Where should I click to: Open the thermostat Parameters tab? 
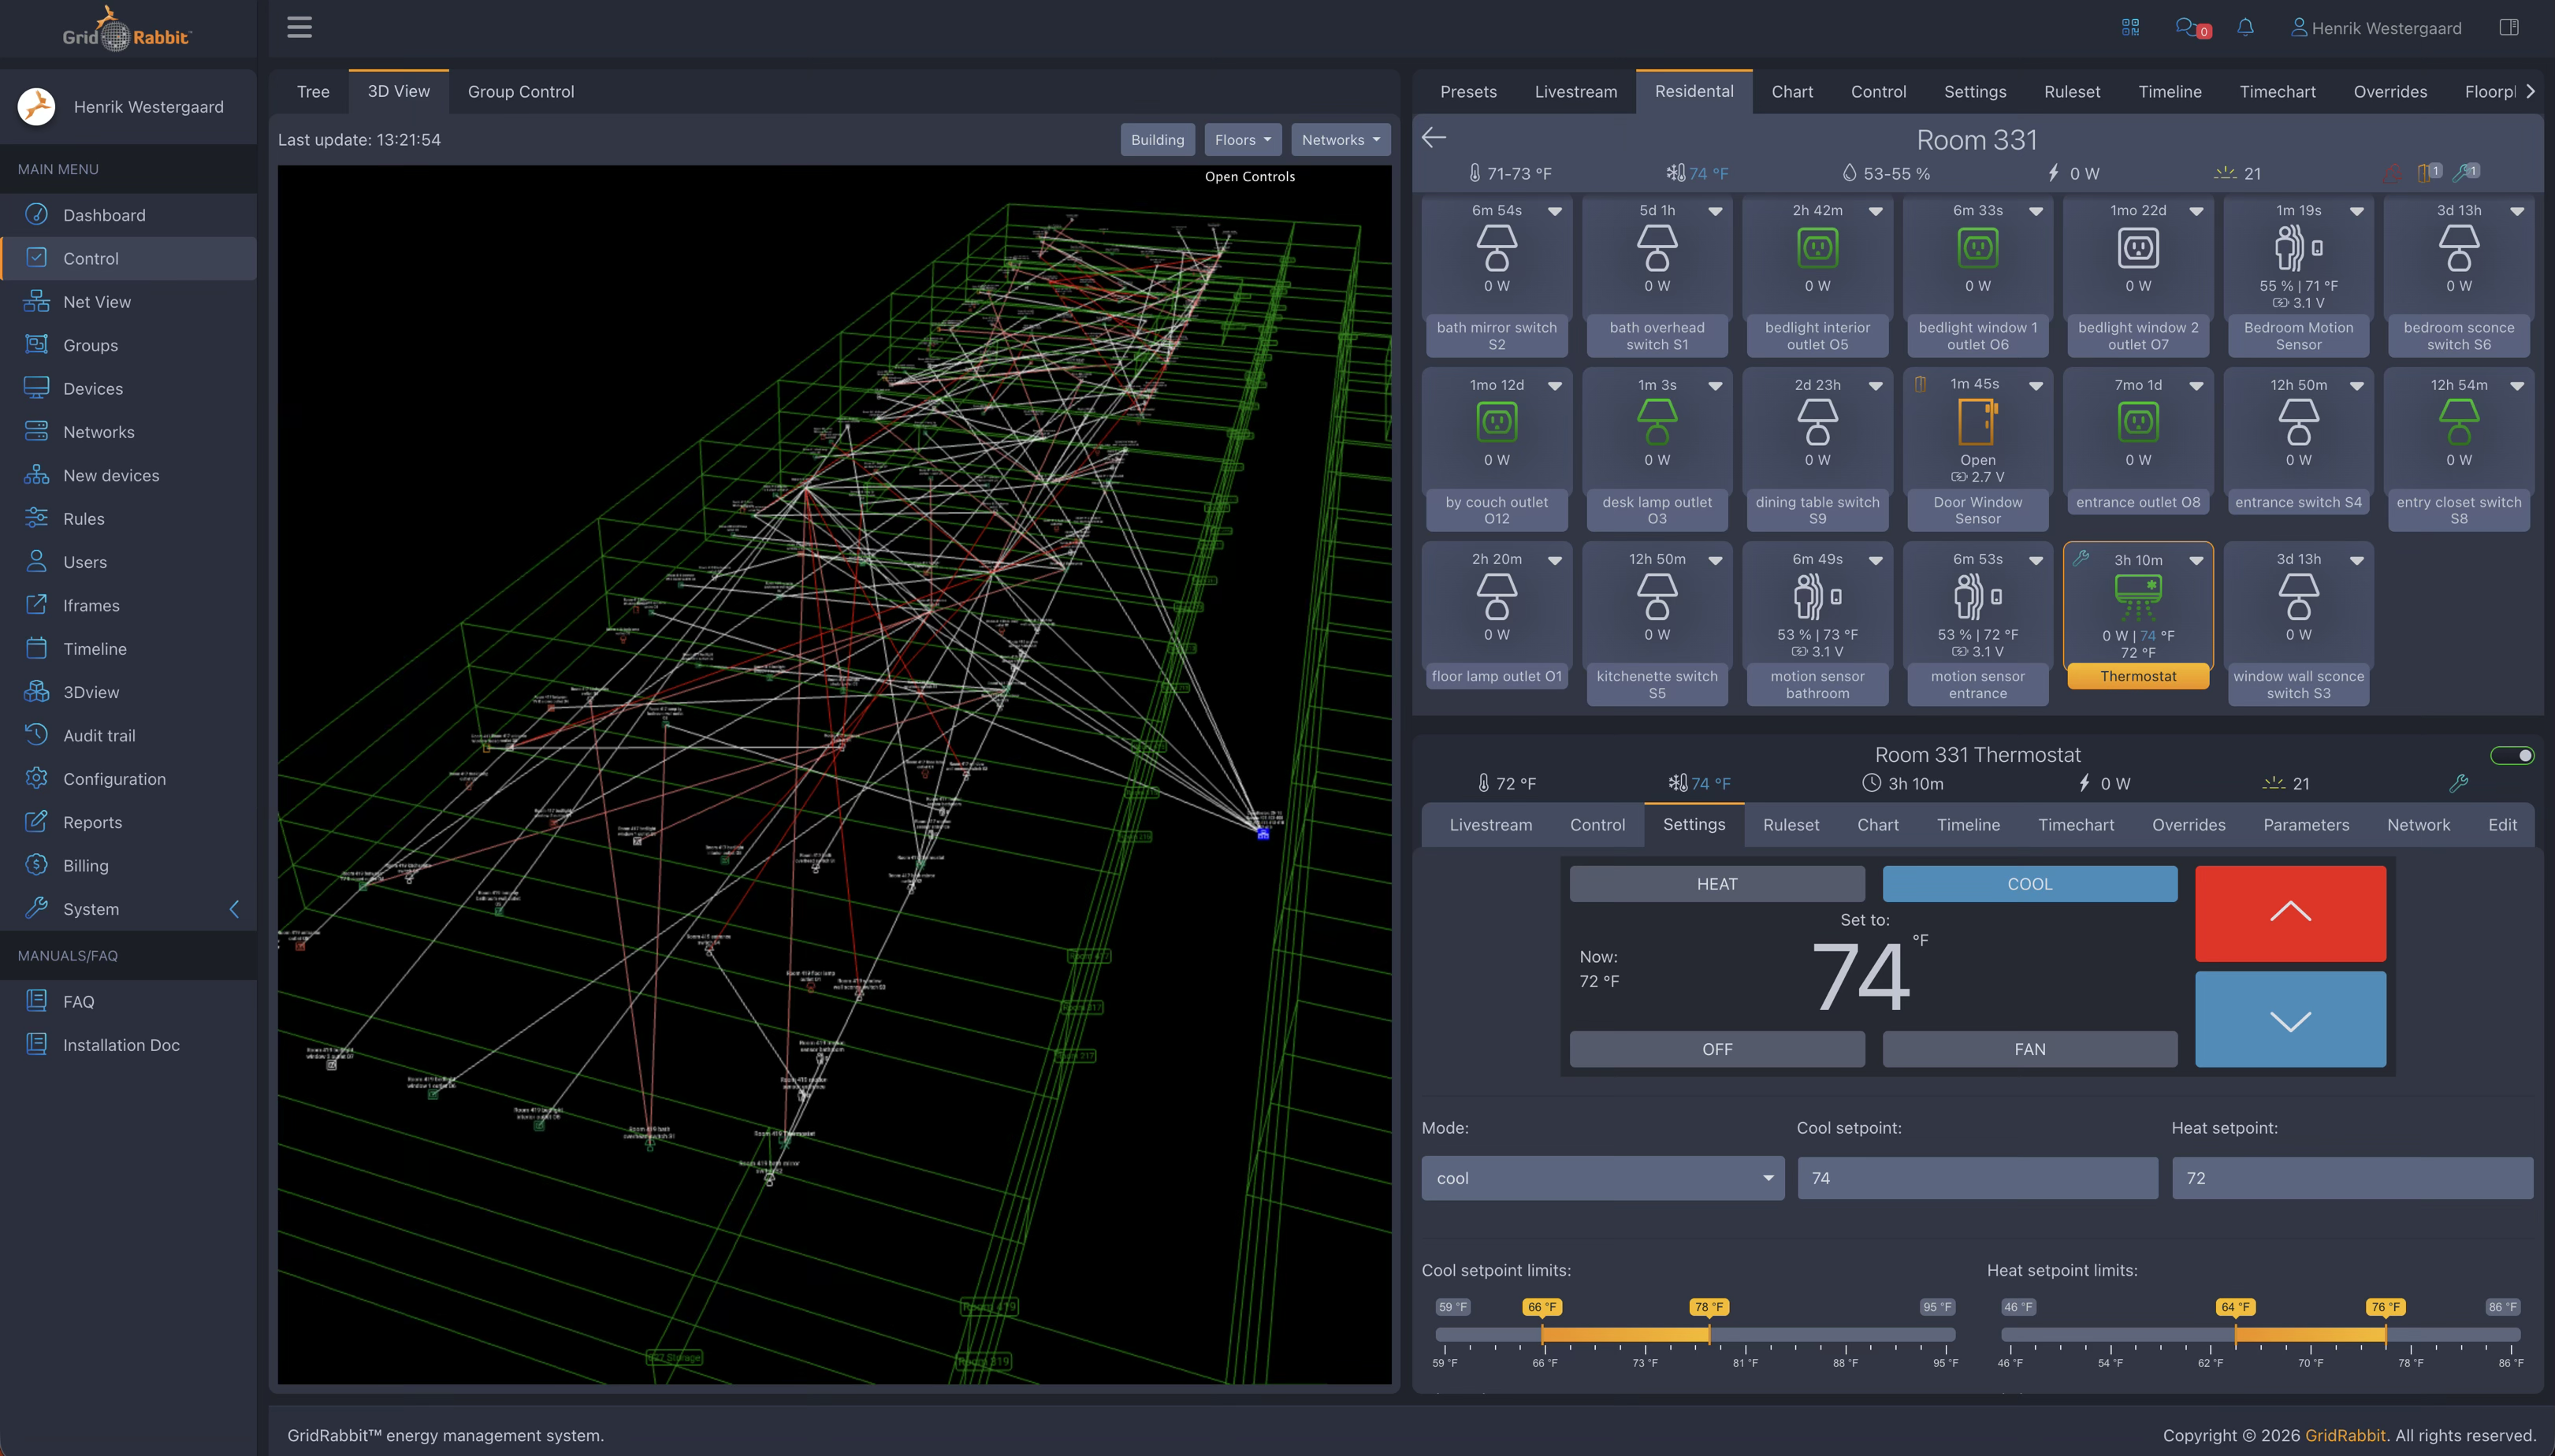pos(2305,824)
